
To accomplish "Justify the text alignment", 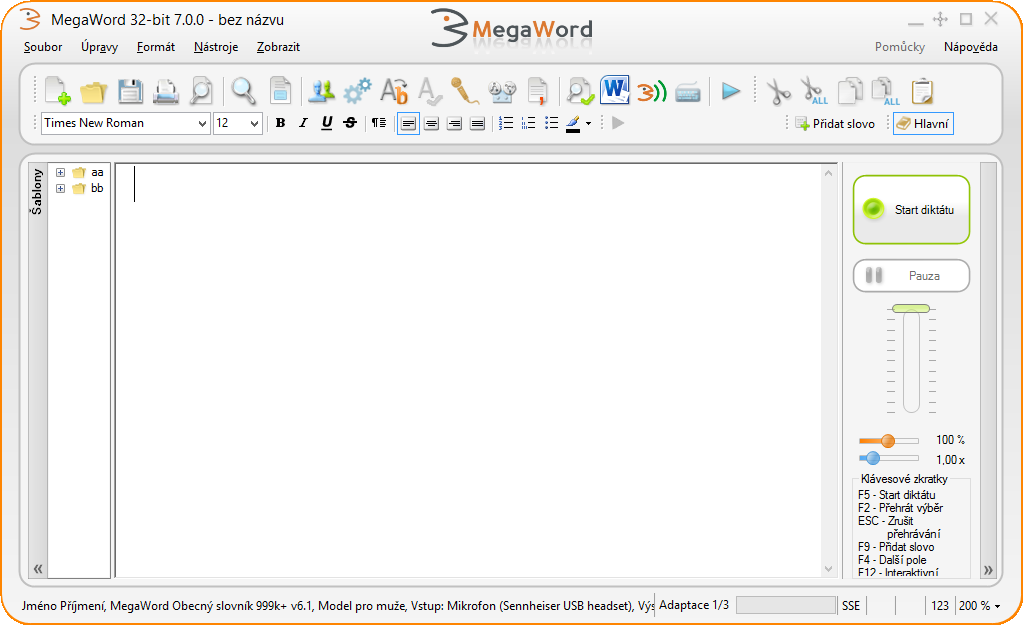I will click(478, 123).
